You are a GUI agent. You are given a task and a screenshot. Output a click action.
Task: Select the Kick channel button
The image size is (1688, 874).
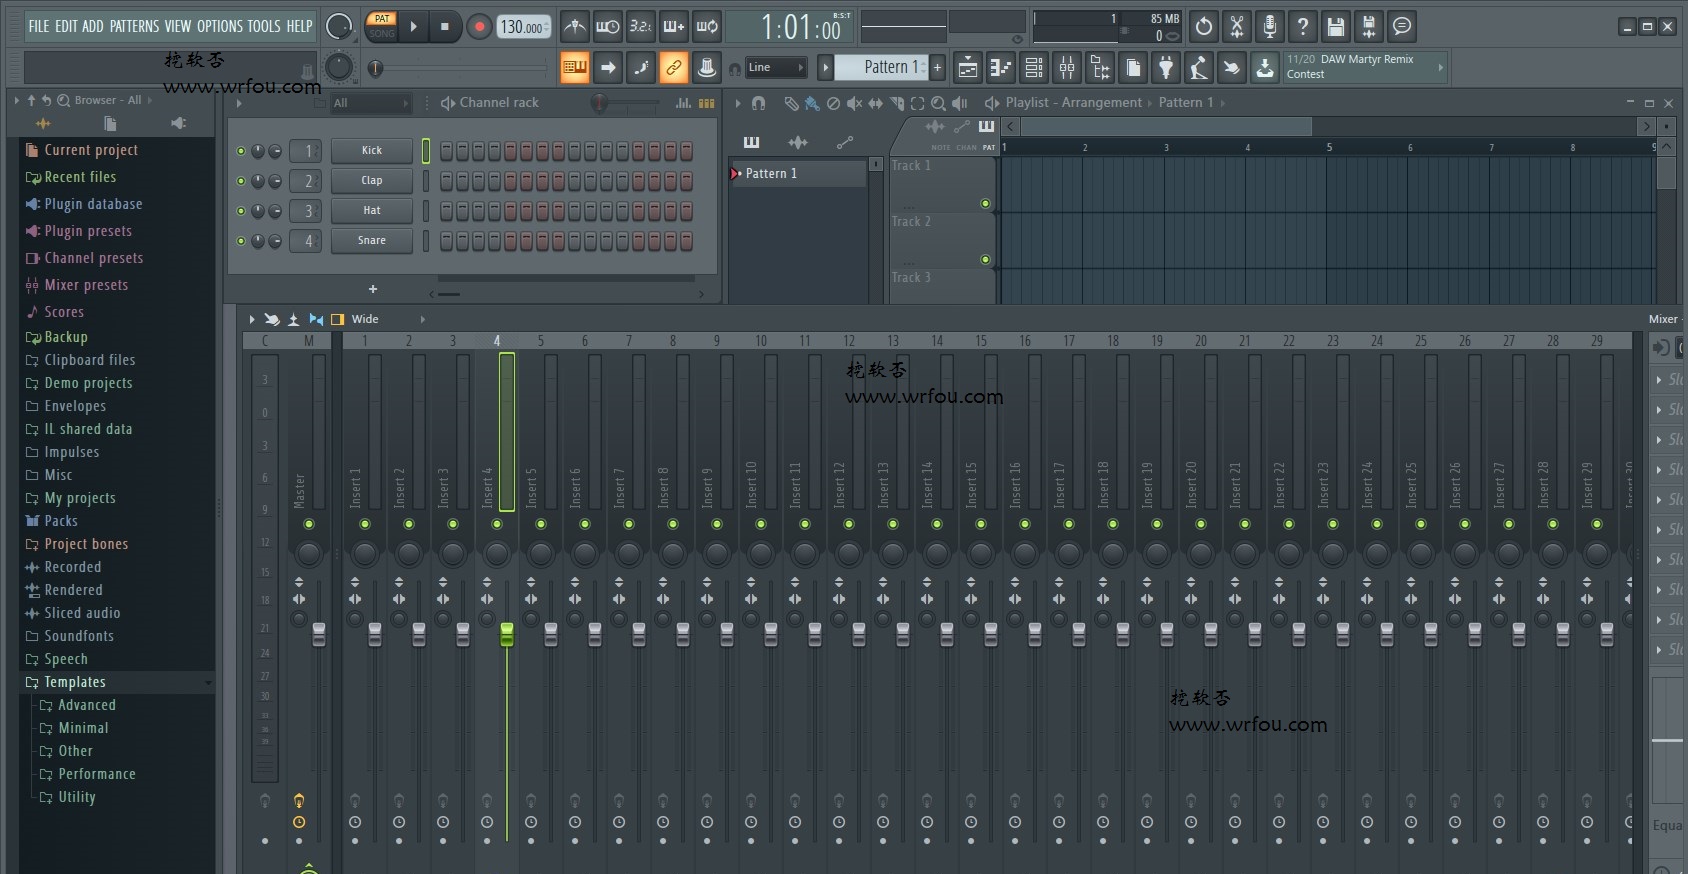372,151
